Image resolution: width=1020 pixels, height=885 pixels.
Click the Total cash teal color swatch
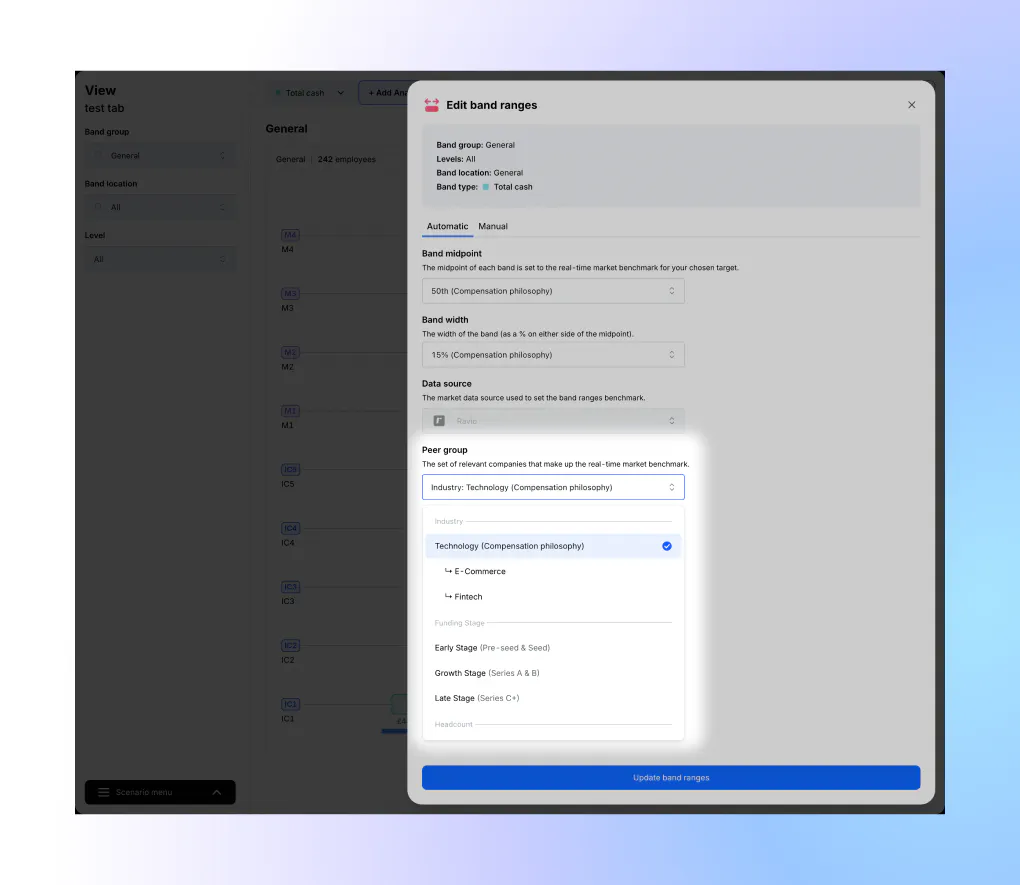(485, 187)
